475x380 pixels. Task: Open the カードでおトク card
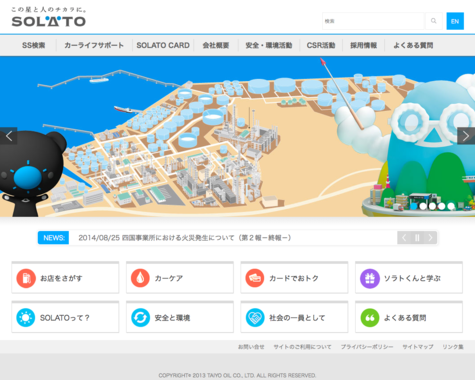[x=294, y=277]
